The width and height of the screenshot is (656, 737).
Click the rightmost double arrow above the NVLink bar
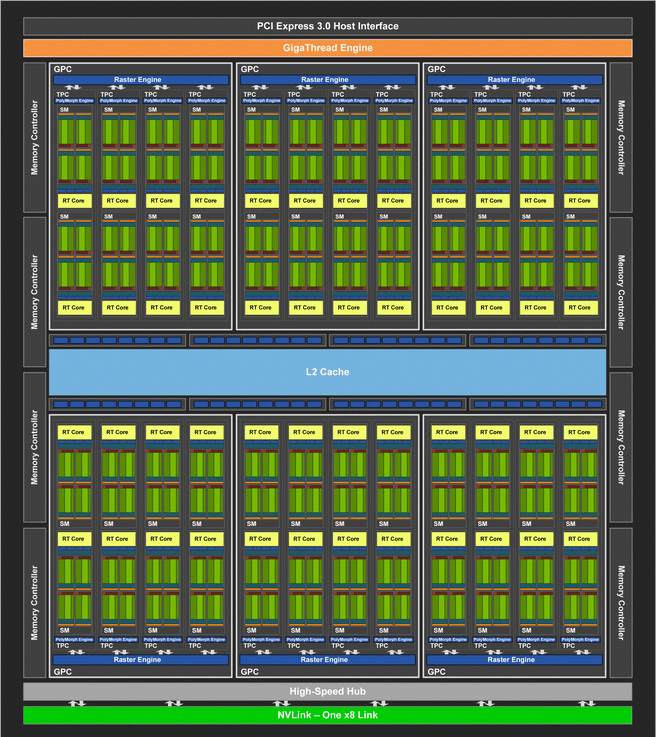click(587, 703)
